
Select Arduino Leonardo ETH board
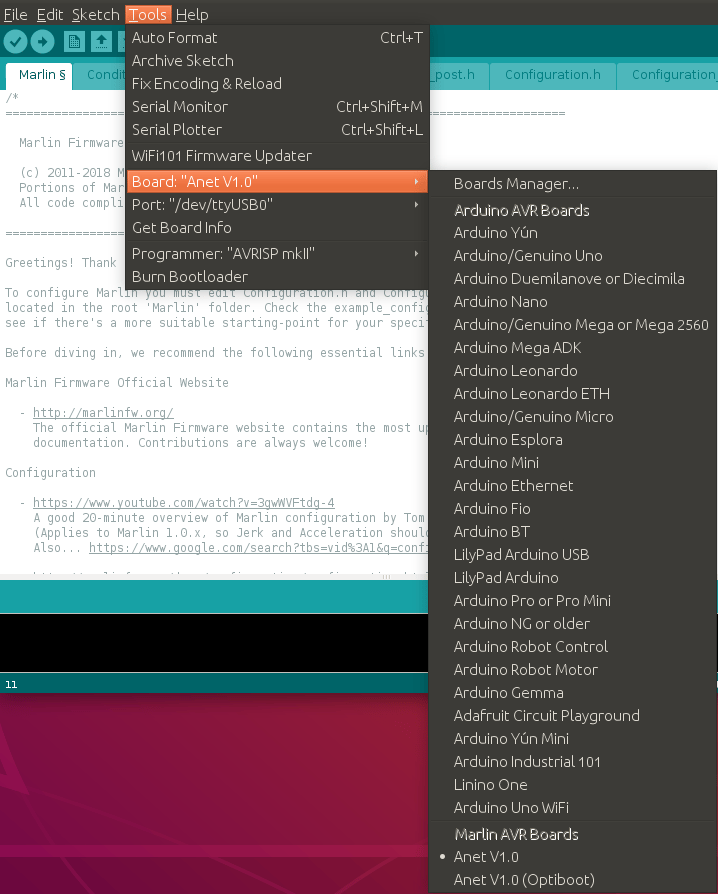(573, 393)
